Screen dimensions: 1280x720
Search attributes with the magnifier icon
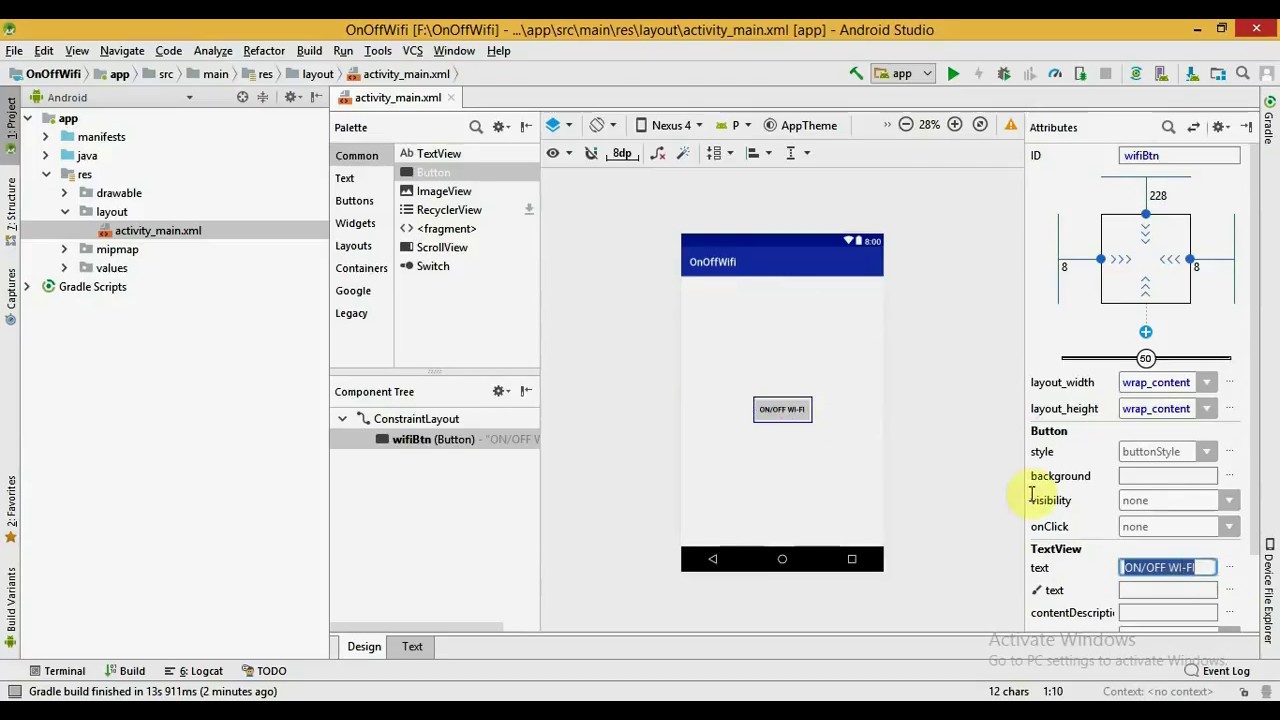(1168, 127)
